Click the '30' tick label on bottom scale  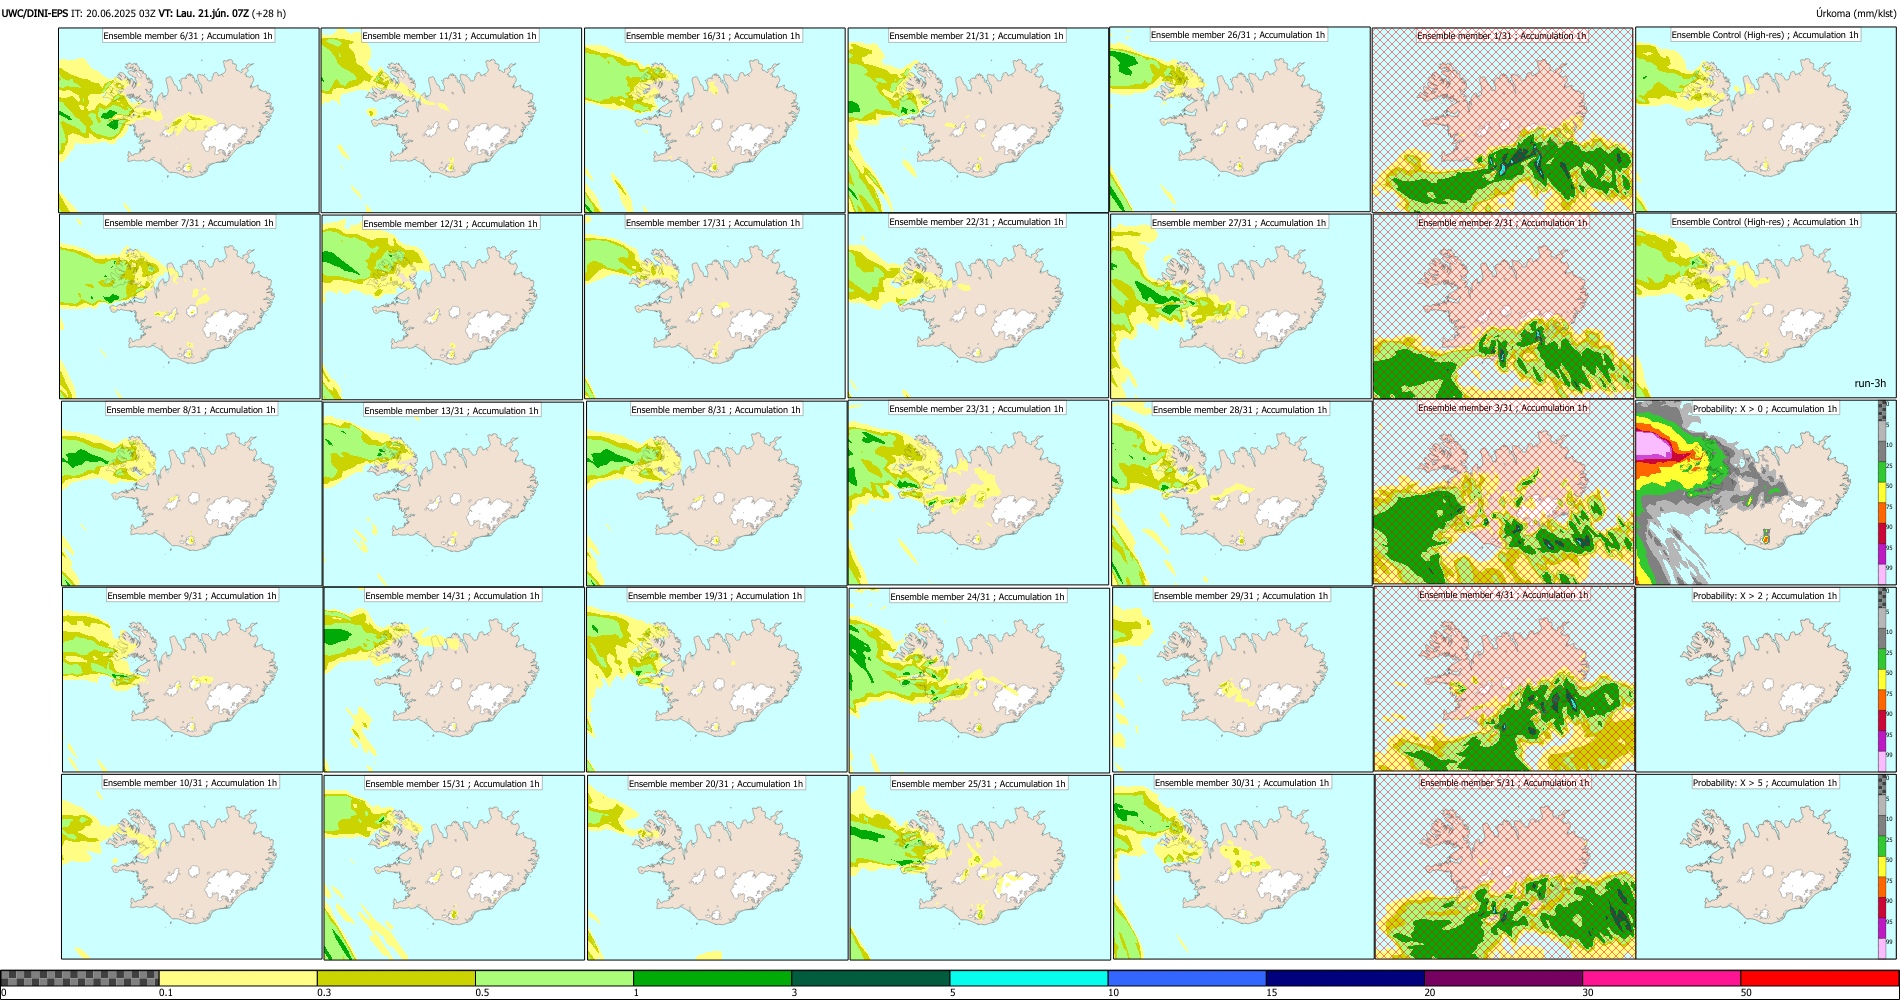tap(1588, 993)
